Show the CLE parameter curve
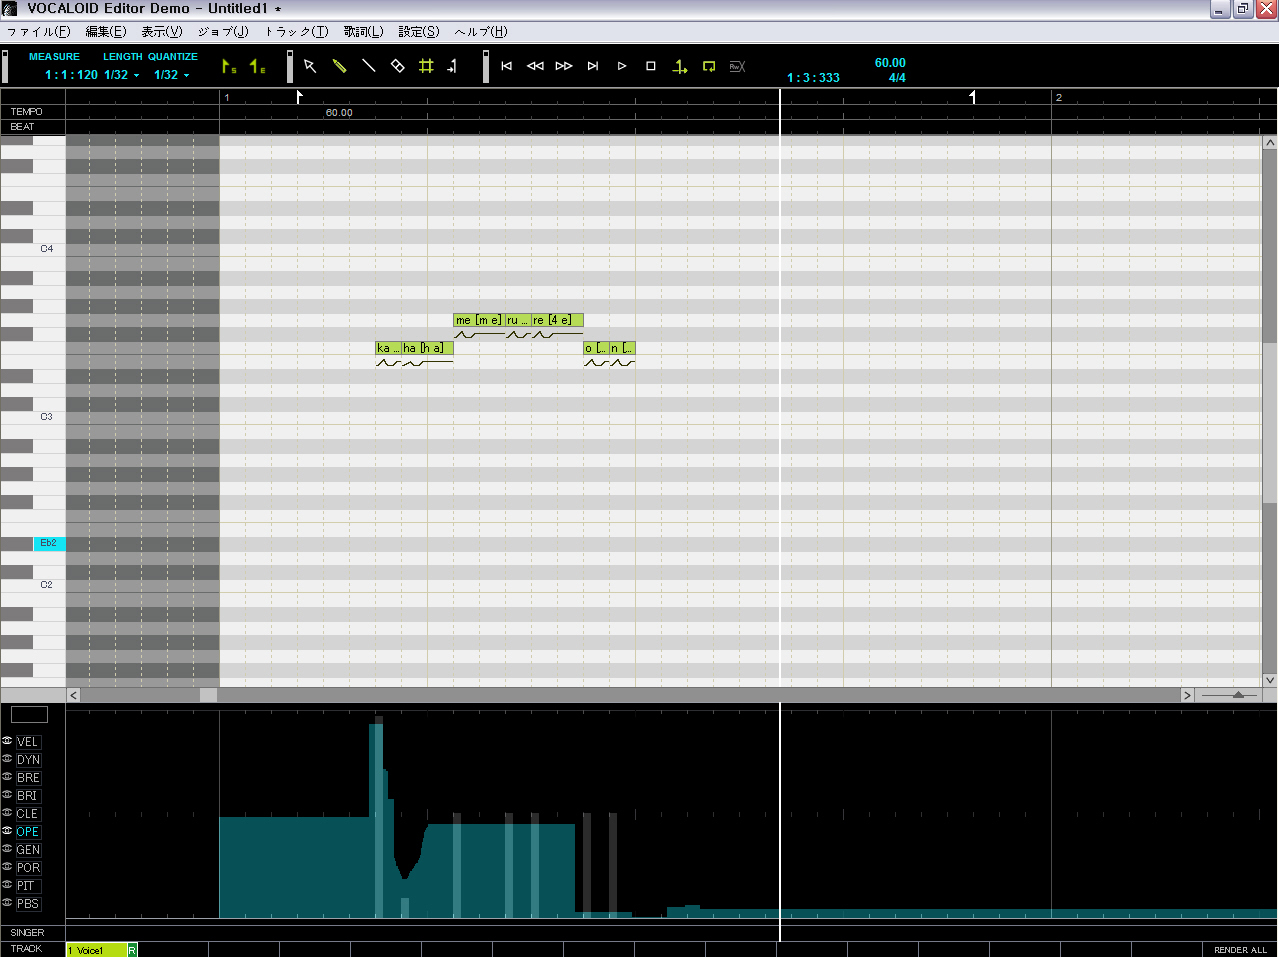1279x957 pixels. coord(27,814)
